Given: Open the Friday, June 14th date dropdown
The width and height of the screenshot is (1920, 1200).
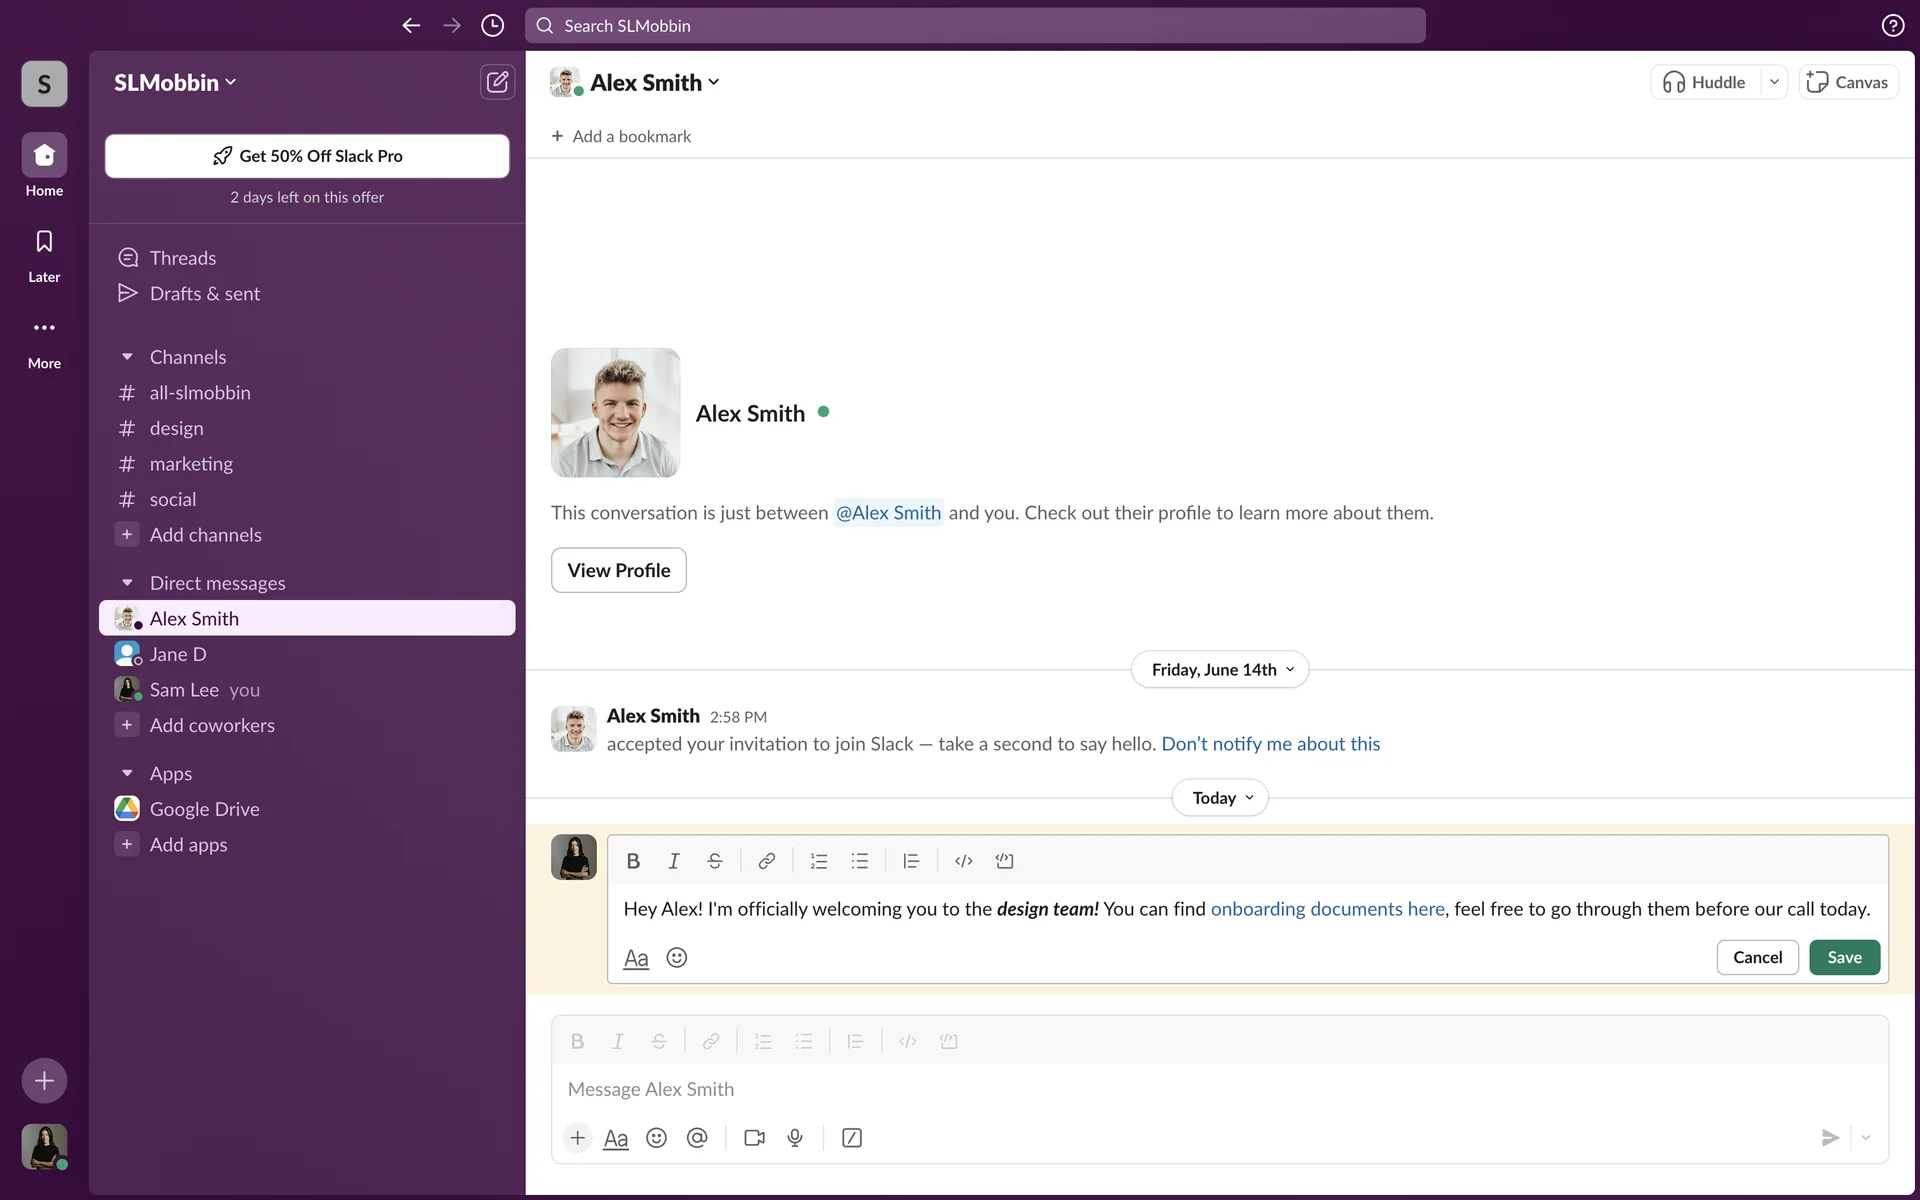Looking at the screenshot, I should coord(1219,670).
